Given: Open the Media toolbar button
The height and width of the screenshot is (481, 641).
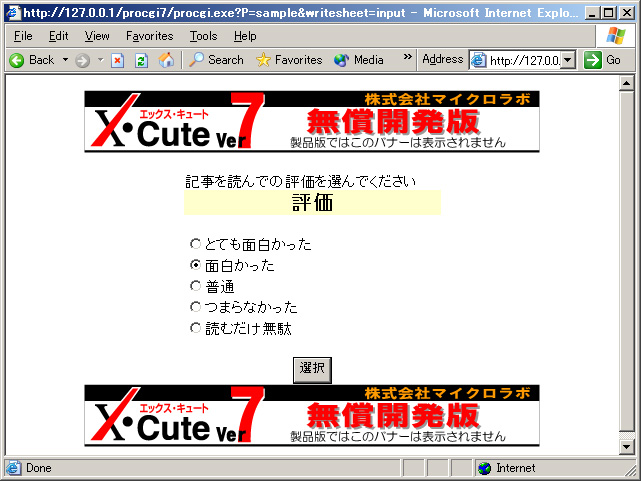Looking at the screenshot, I should tap(359, 60).
